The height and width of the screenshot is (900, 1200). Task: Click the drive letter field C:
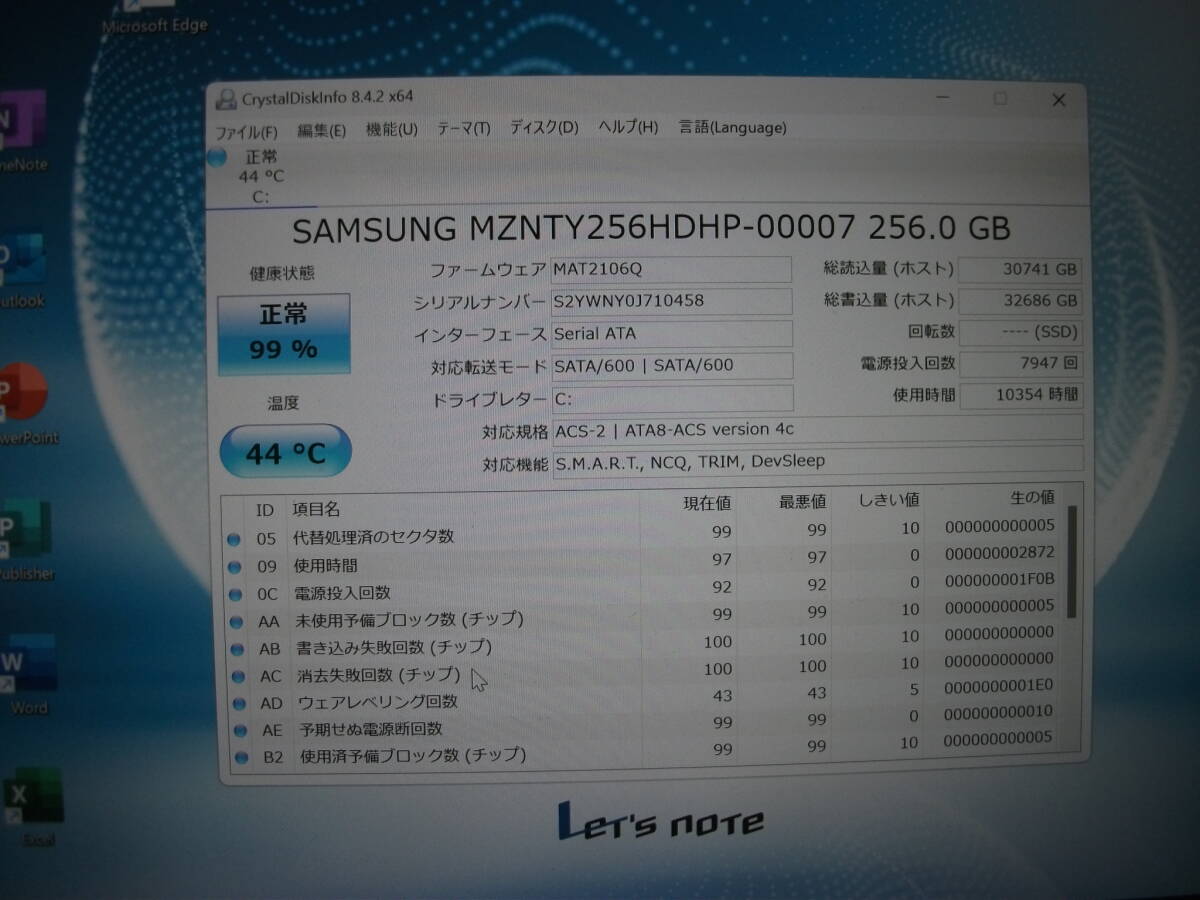click(x=672, y=398)
